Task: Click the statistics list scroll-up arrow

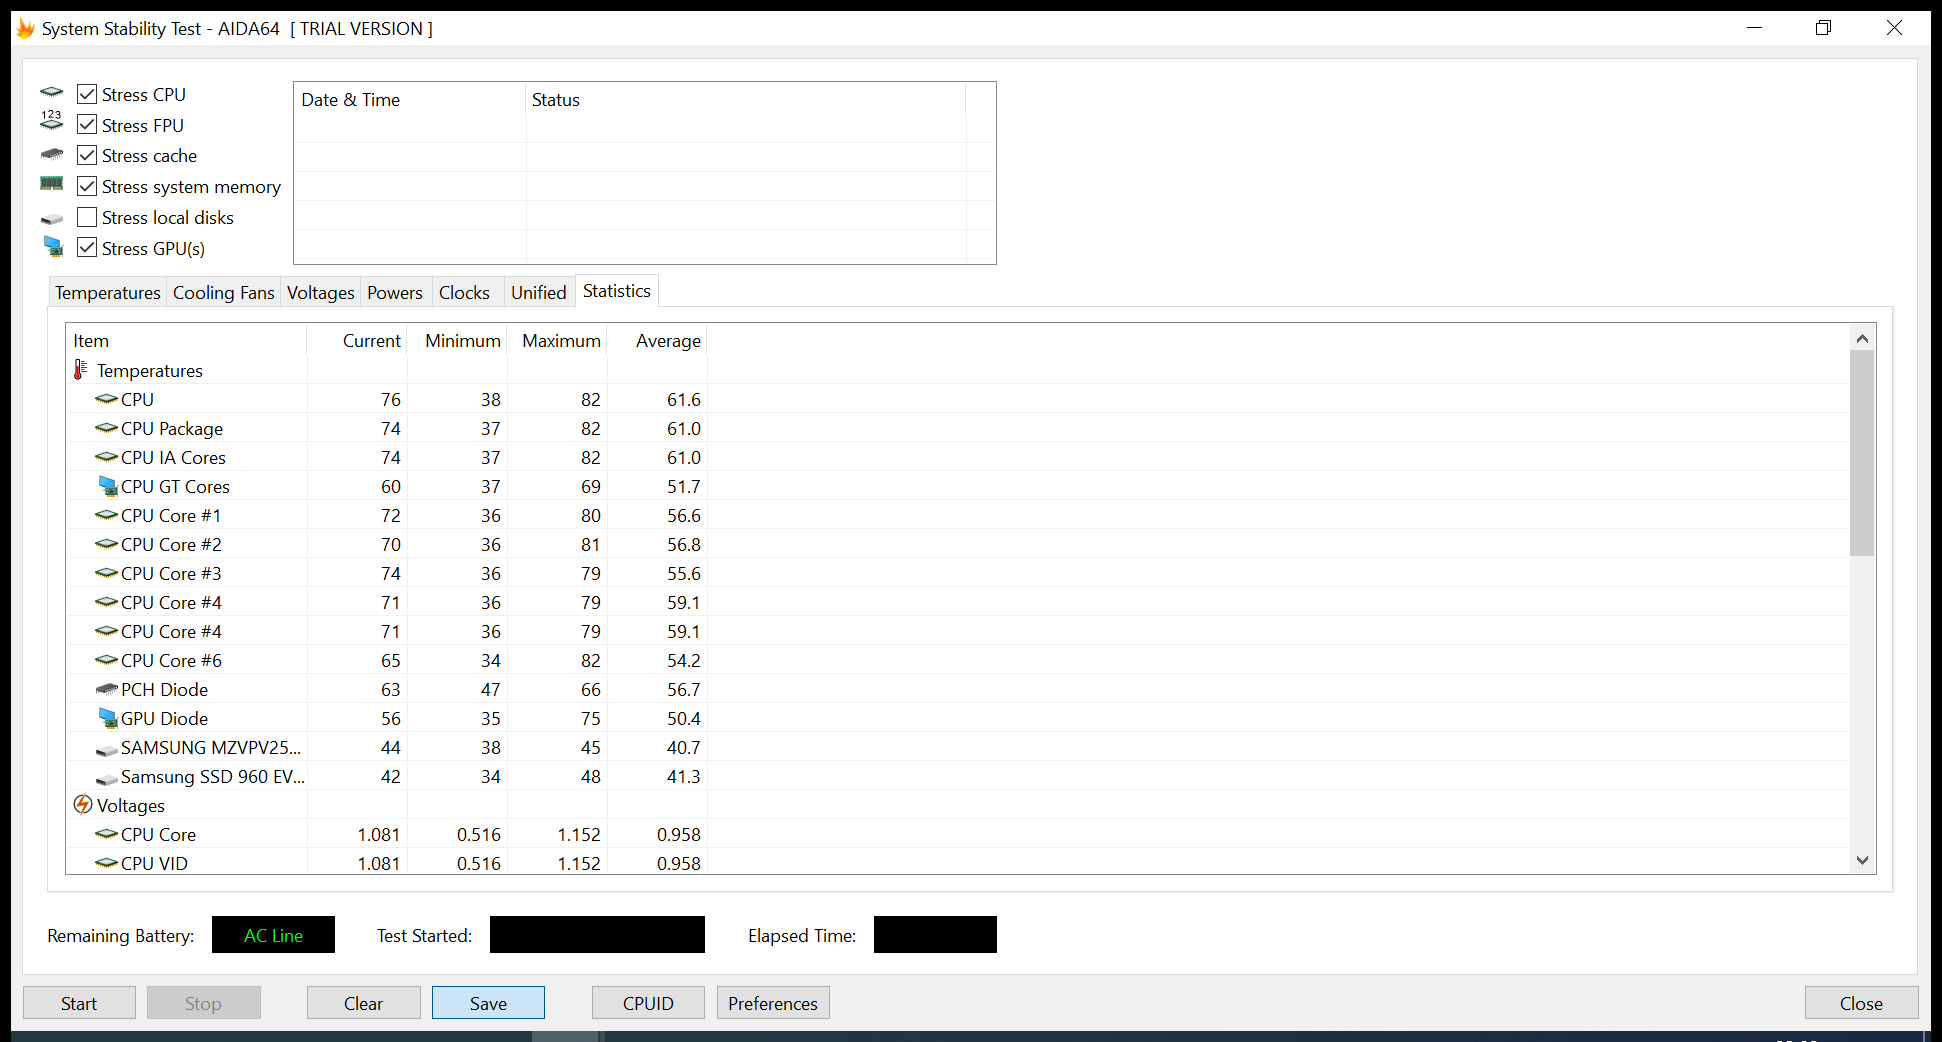Action: point(1862,338)
